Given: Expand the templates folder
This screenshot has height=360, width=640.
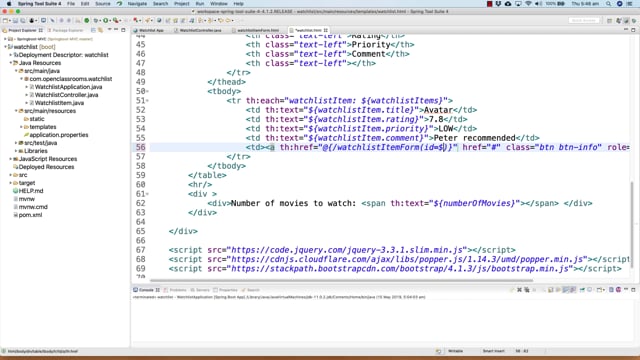Looking at the screenshot, I should coord(21,127).
